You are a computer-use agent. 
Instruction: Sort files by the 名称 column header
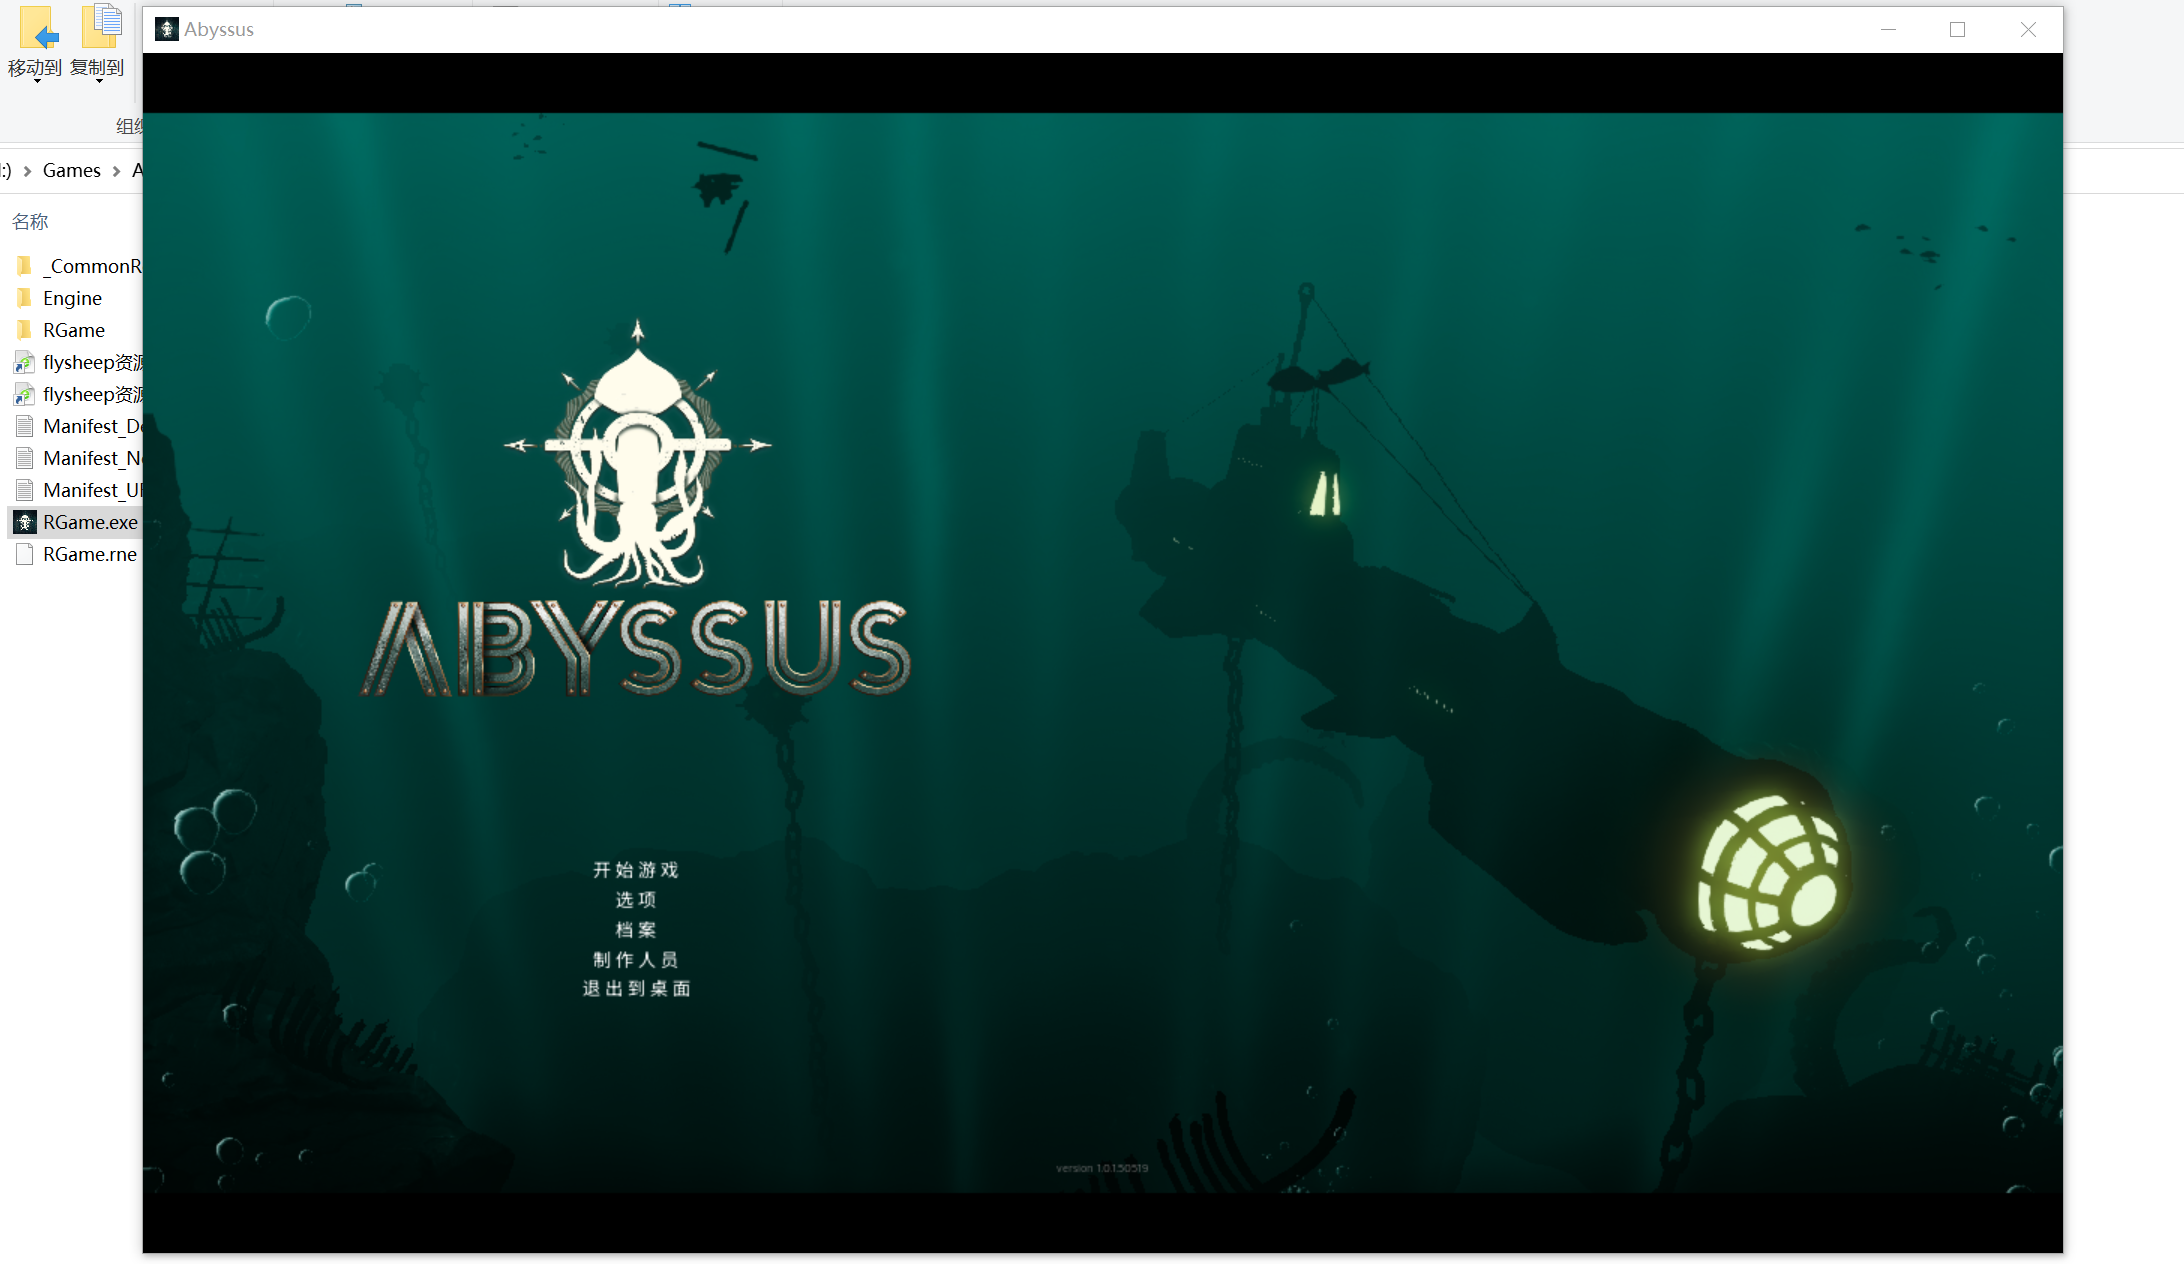tap(30, 221)
